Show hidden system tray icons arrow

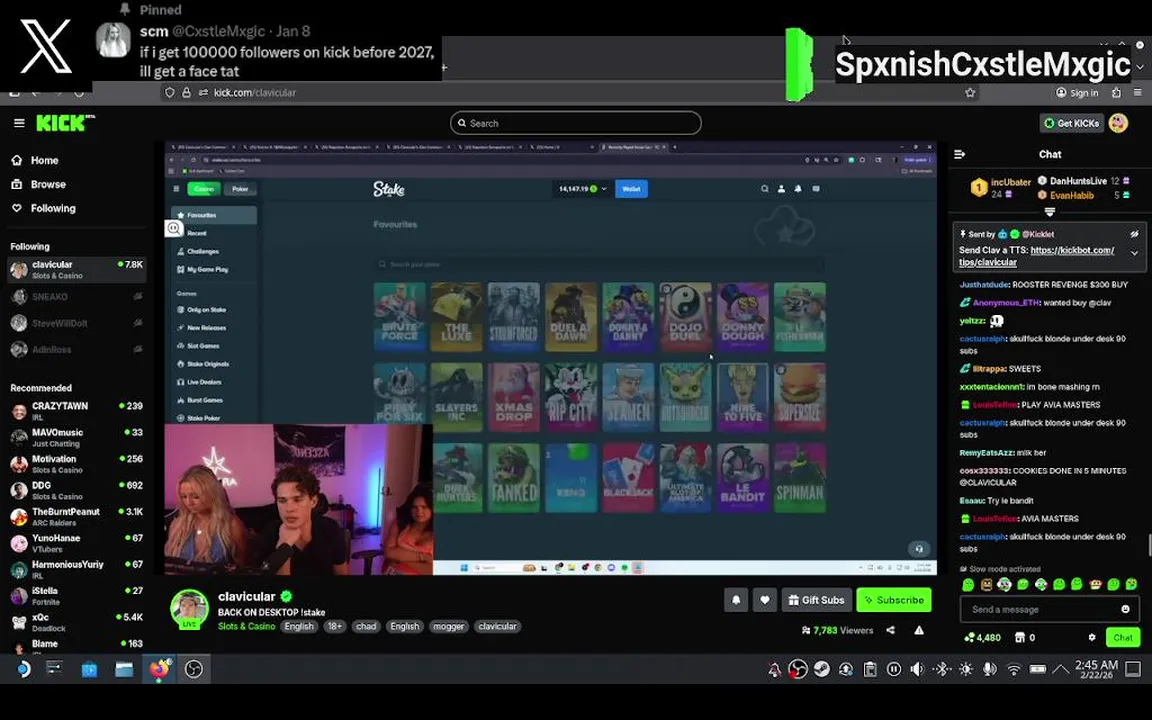(x=1060, y=669)
